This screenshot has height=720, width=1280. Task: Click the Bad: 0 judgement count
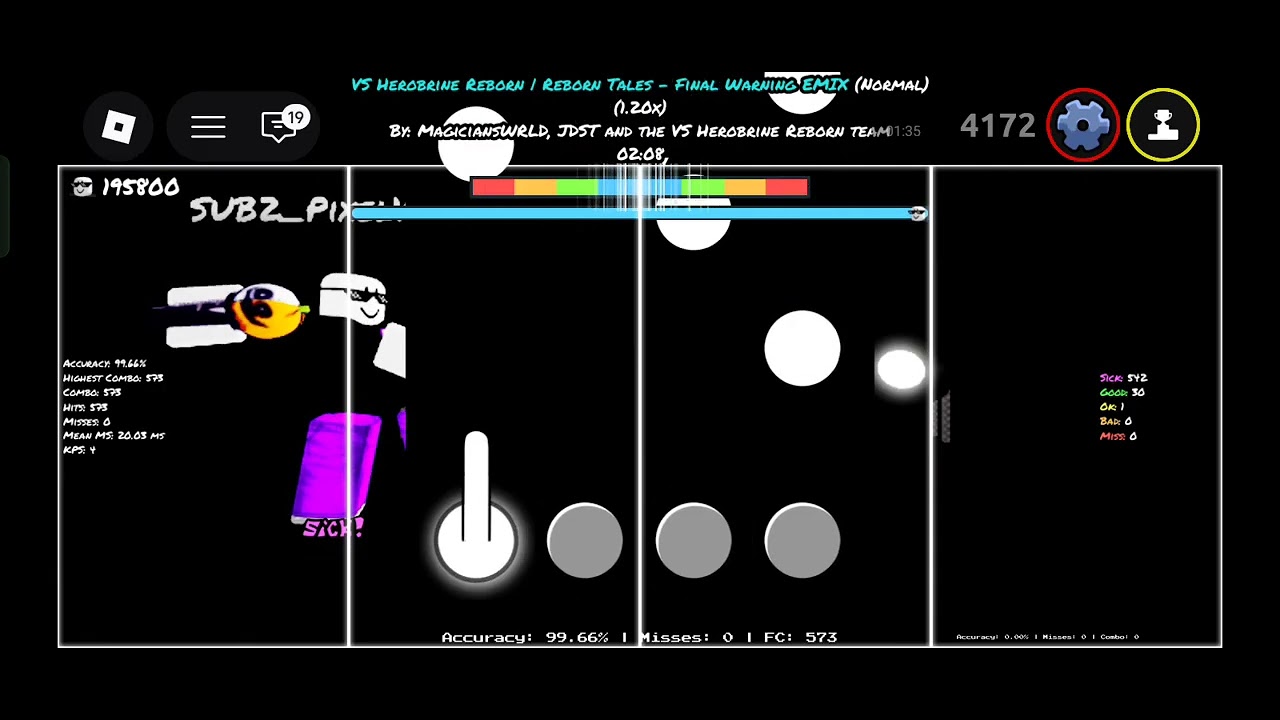coord(1116,421)
